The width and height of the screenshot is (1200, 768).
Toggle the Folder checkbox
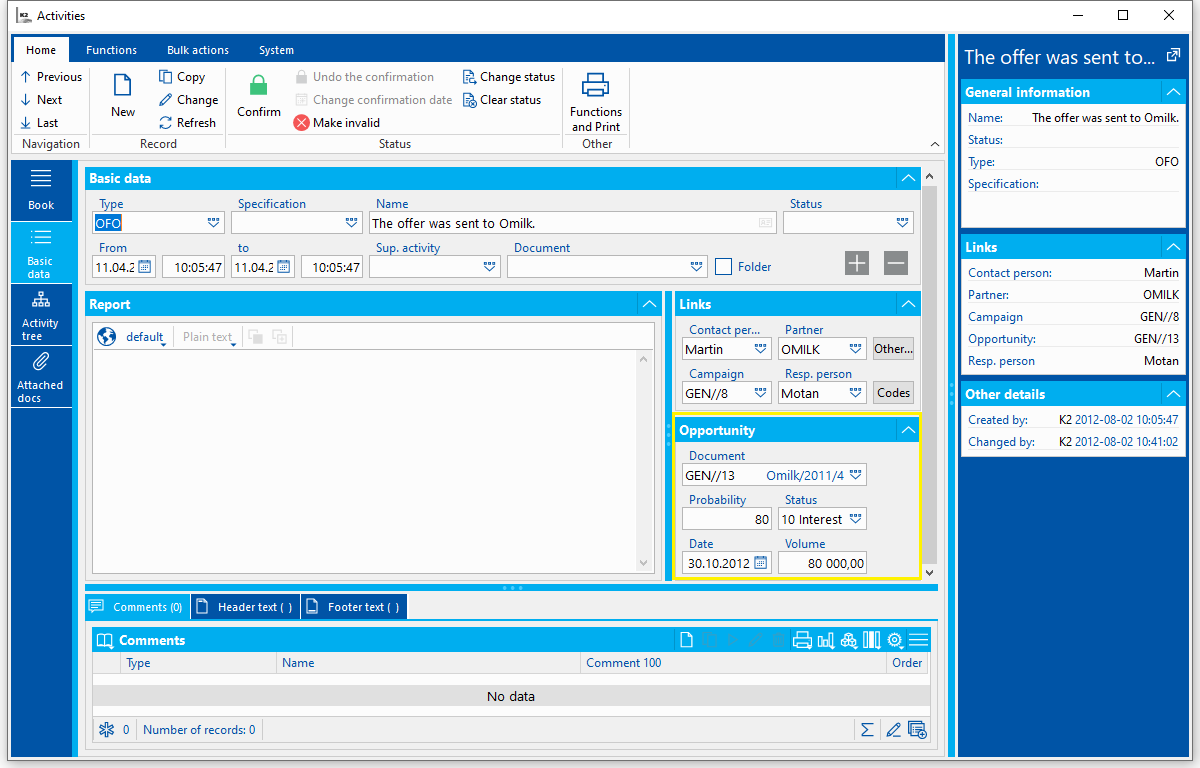pos(724,267)
